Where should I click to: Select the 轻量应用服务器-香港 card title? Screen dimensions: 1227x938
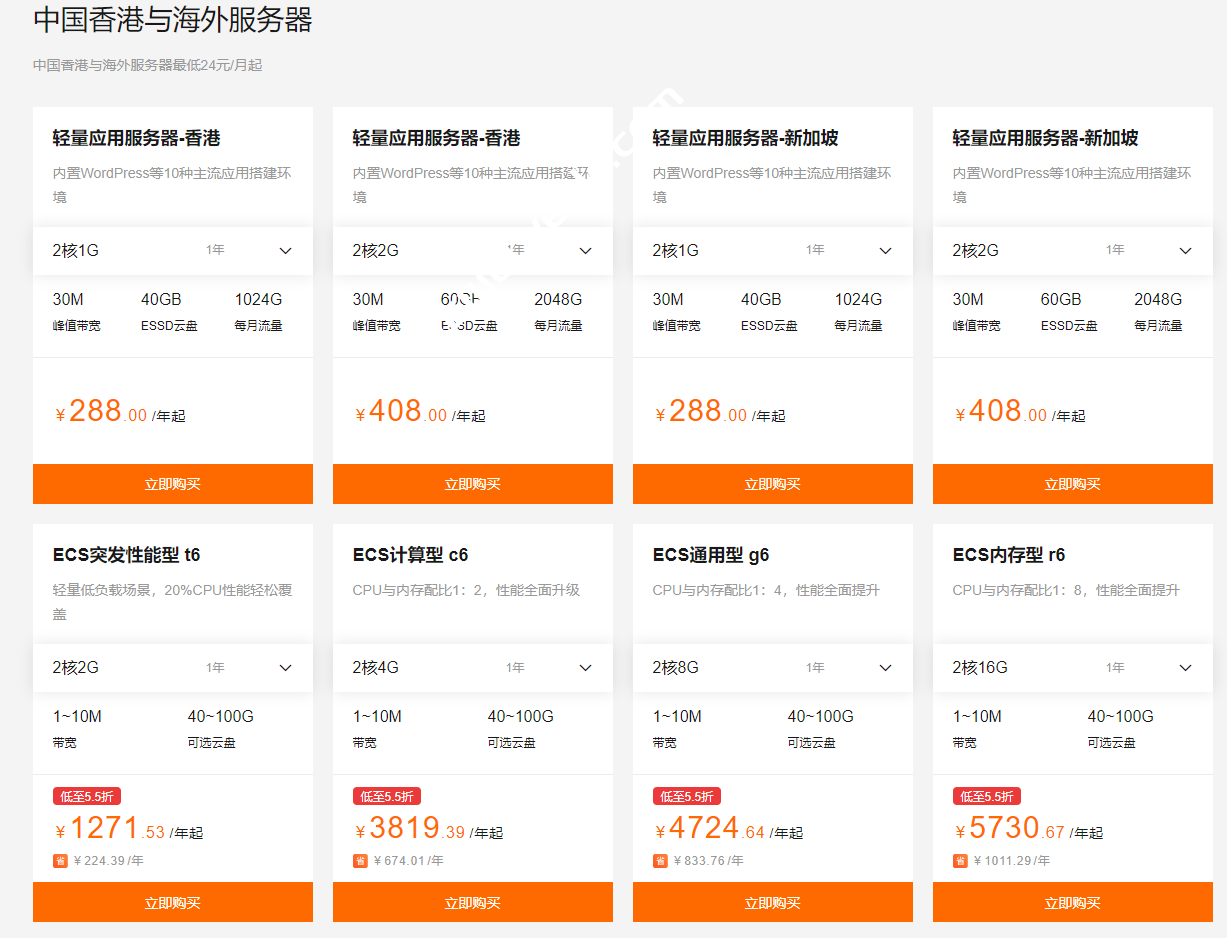[x=138, y=139]
